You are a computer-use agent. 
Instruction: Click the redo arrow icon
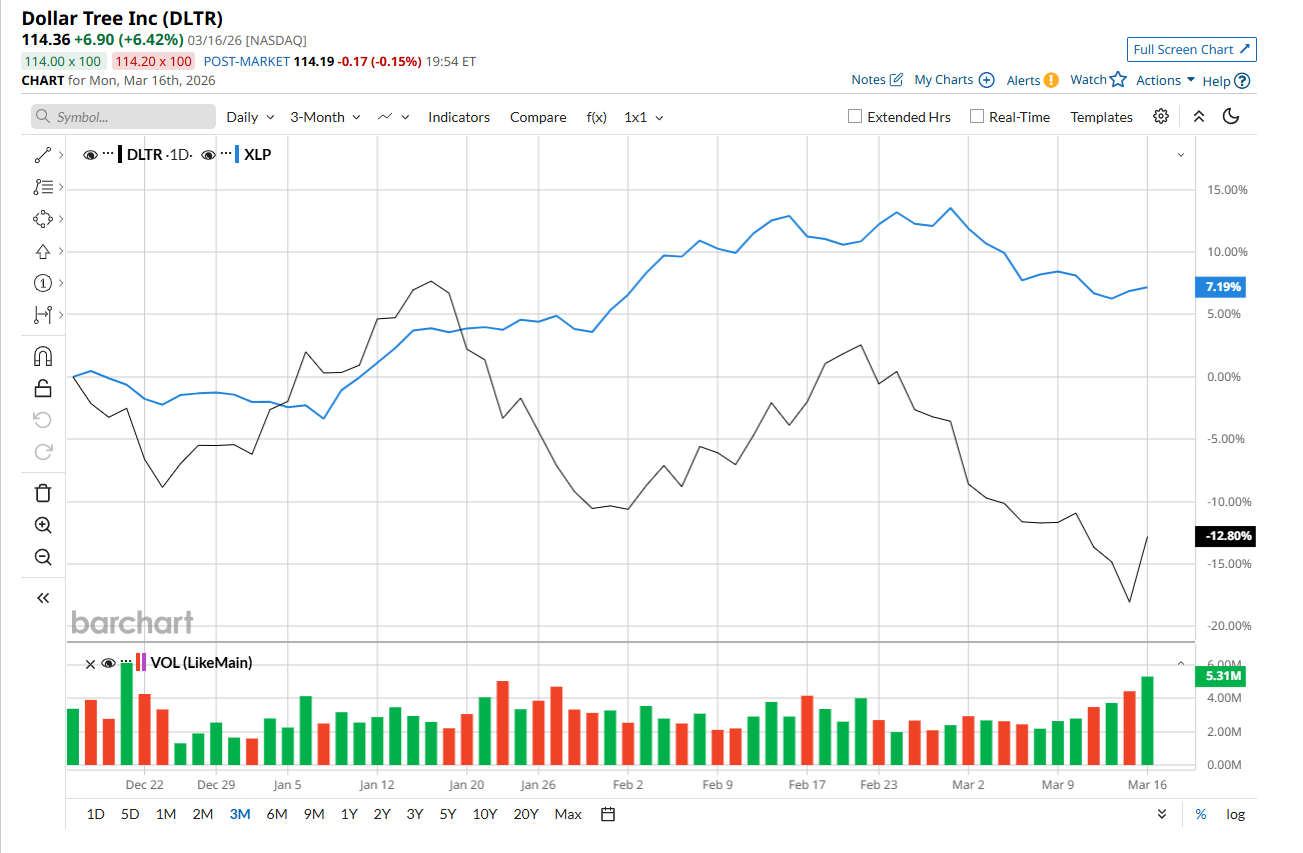(x=43, y=452)
